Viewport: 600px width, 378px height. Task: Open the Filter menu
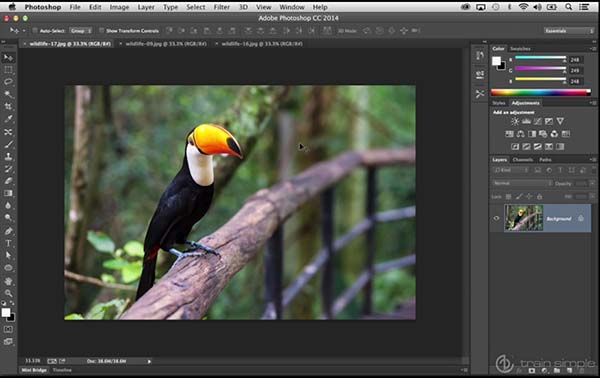click(x=222, y=7)
